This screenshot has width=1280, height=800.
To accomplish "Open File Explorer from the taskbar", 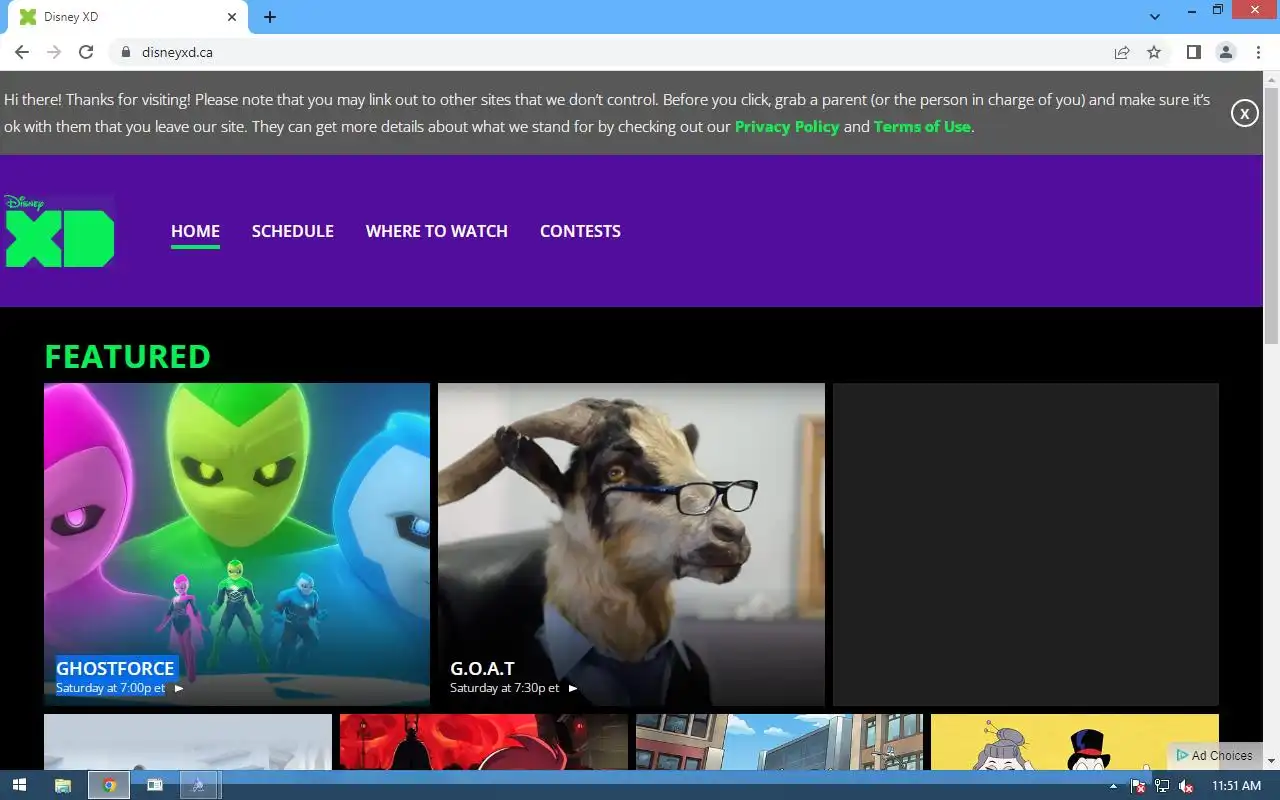I will click(63, 785).
